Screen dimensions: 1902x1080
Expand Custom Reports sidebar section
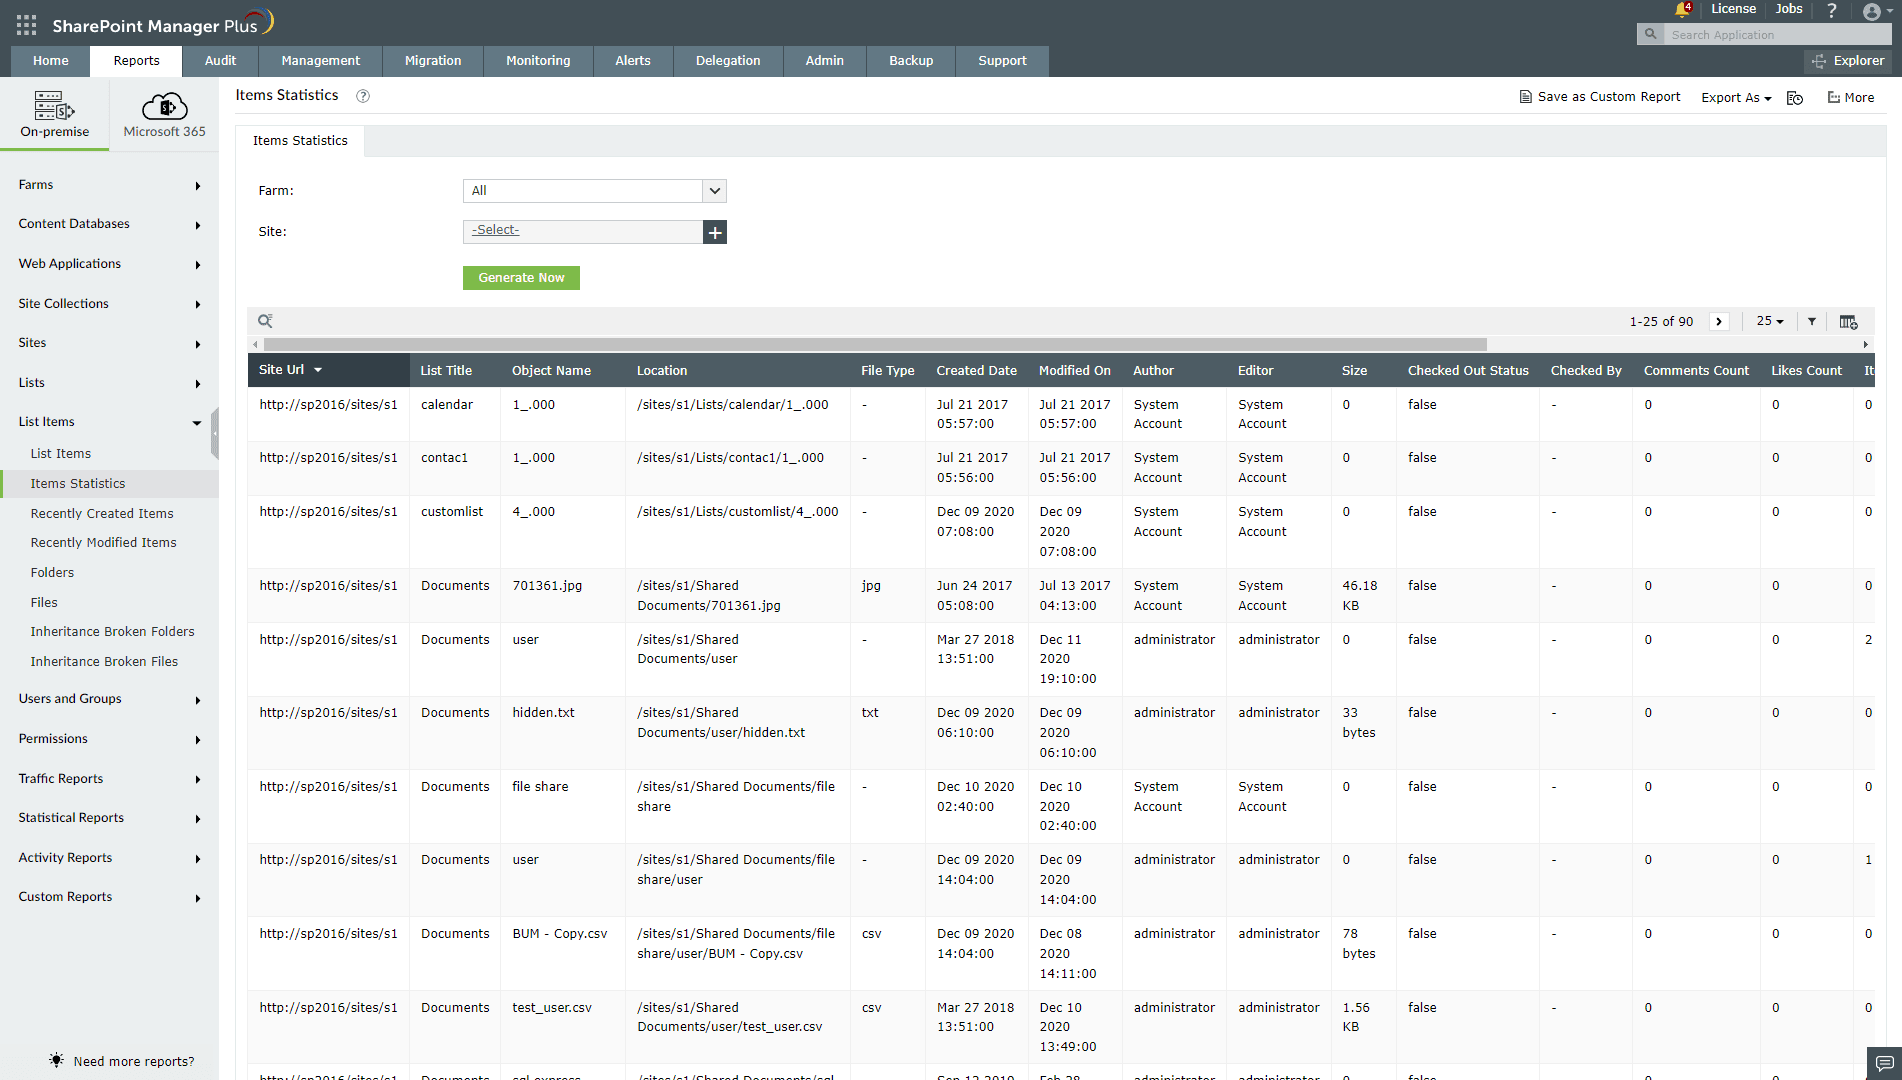[x=109, y=897]
